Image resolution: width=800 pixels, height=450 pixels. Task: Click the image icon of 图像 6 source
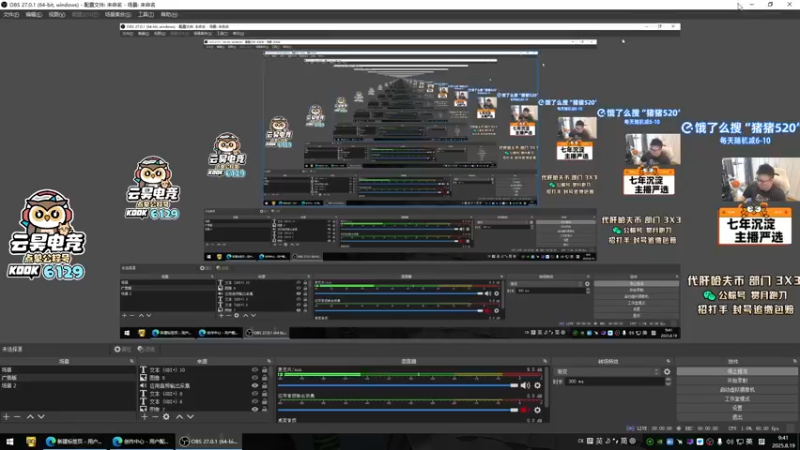[143, 378]
